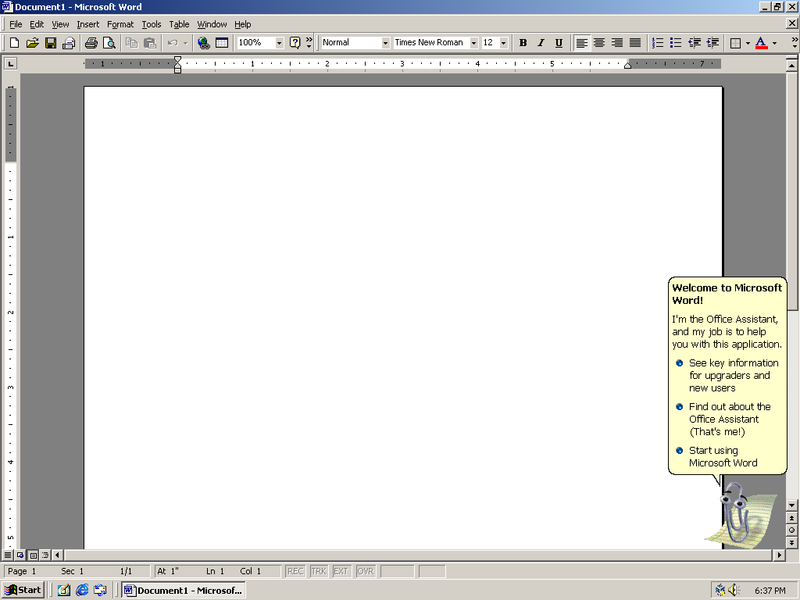Apply bulleted list formatting
The width and height of the screenshot is (800, 600).
pos(676,43)
